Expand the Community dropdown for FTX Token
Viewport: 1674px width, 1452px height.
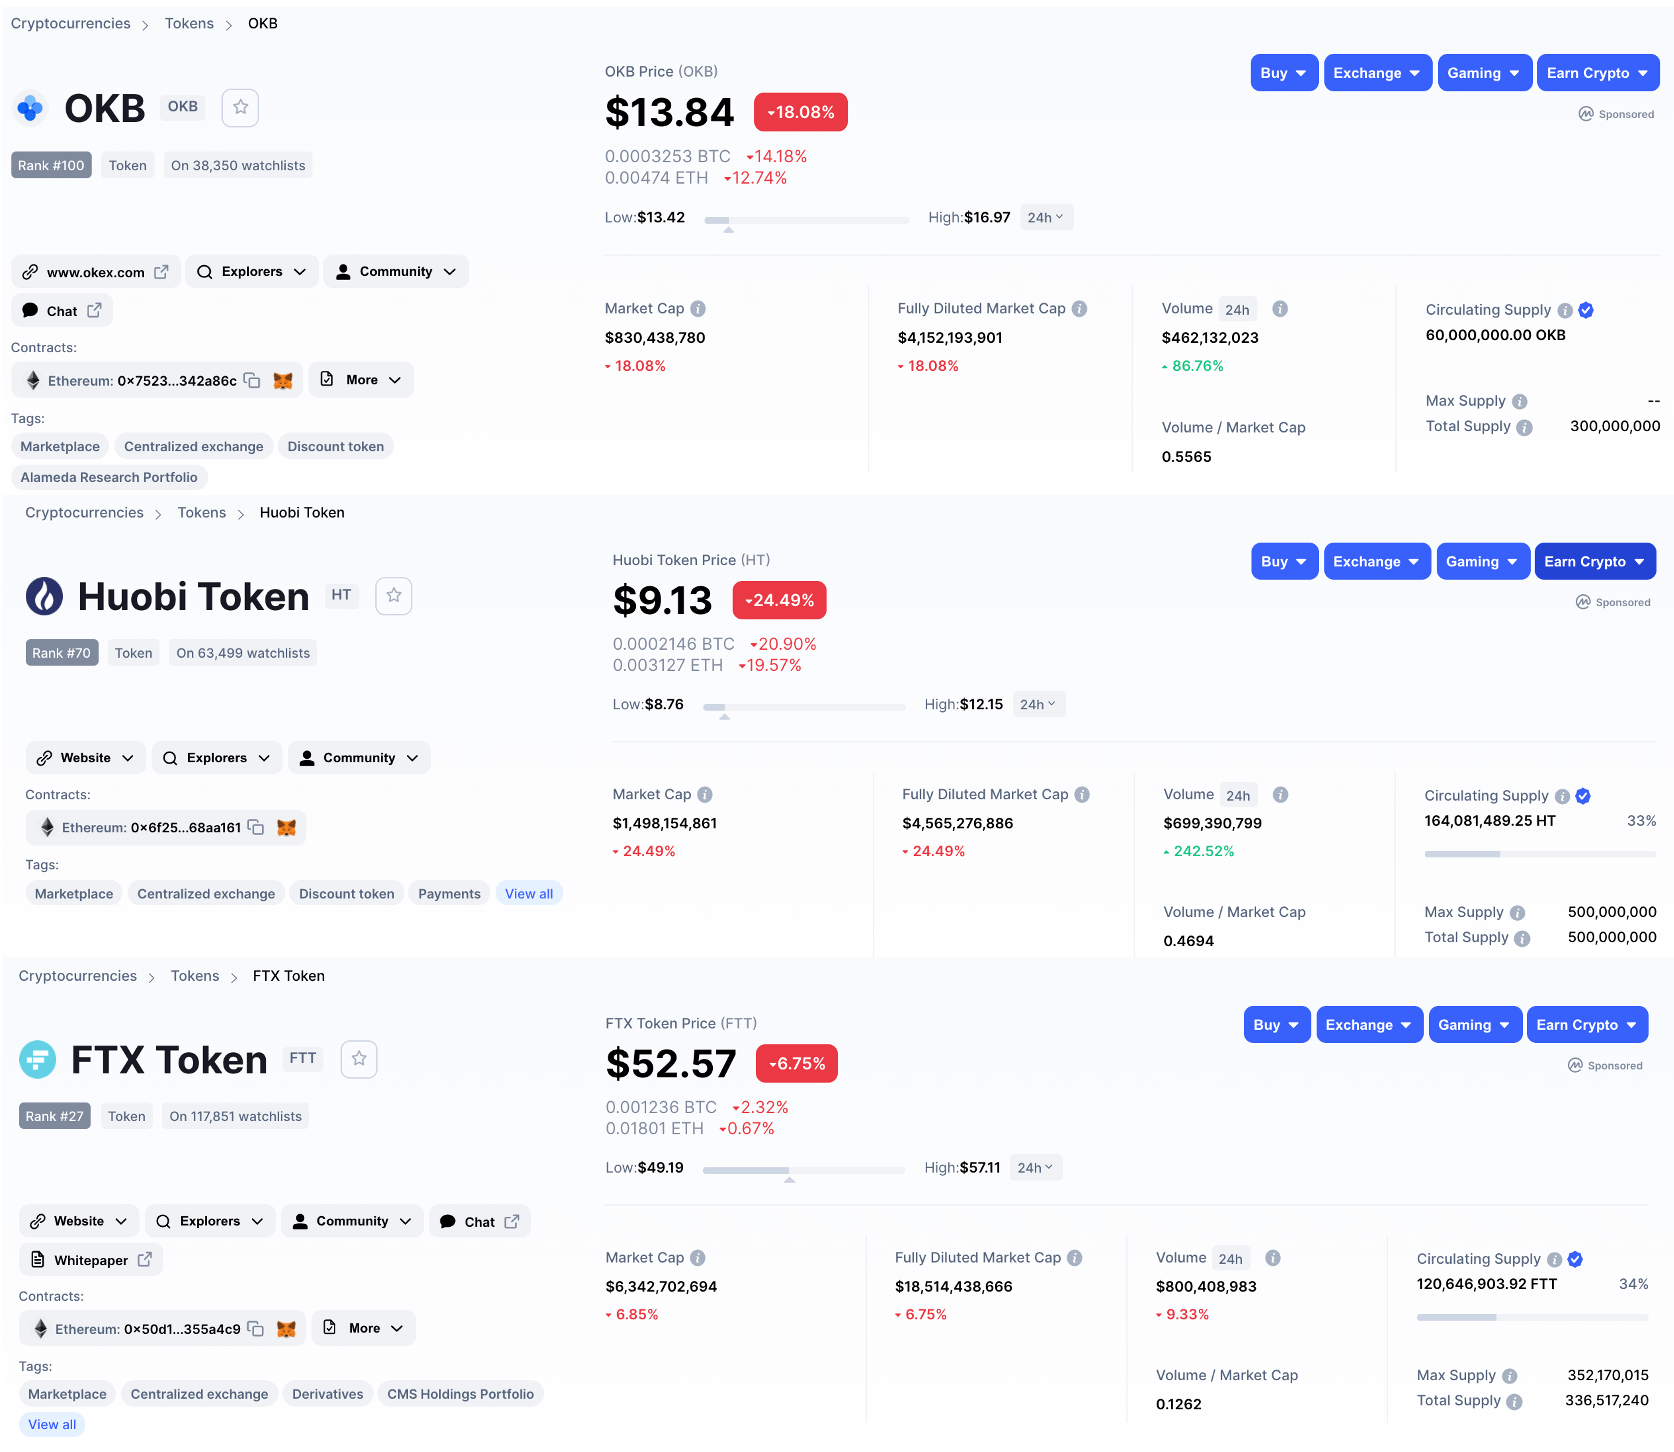[x=351, y=1220]
